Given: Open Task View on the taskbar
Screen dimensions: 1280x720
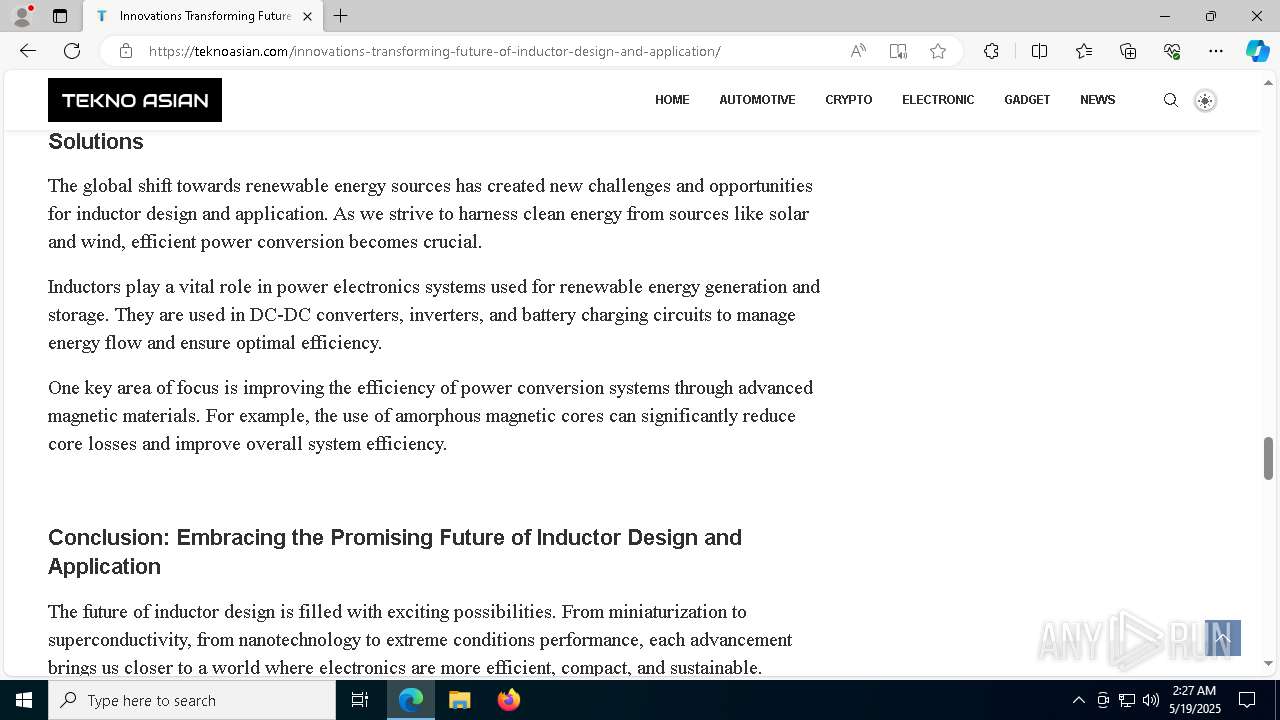Looking at the screenshot, I should [x=360, y=700].
